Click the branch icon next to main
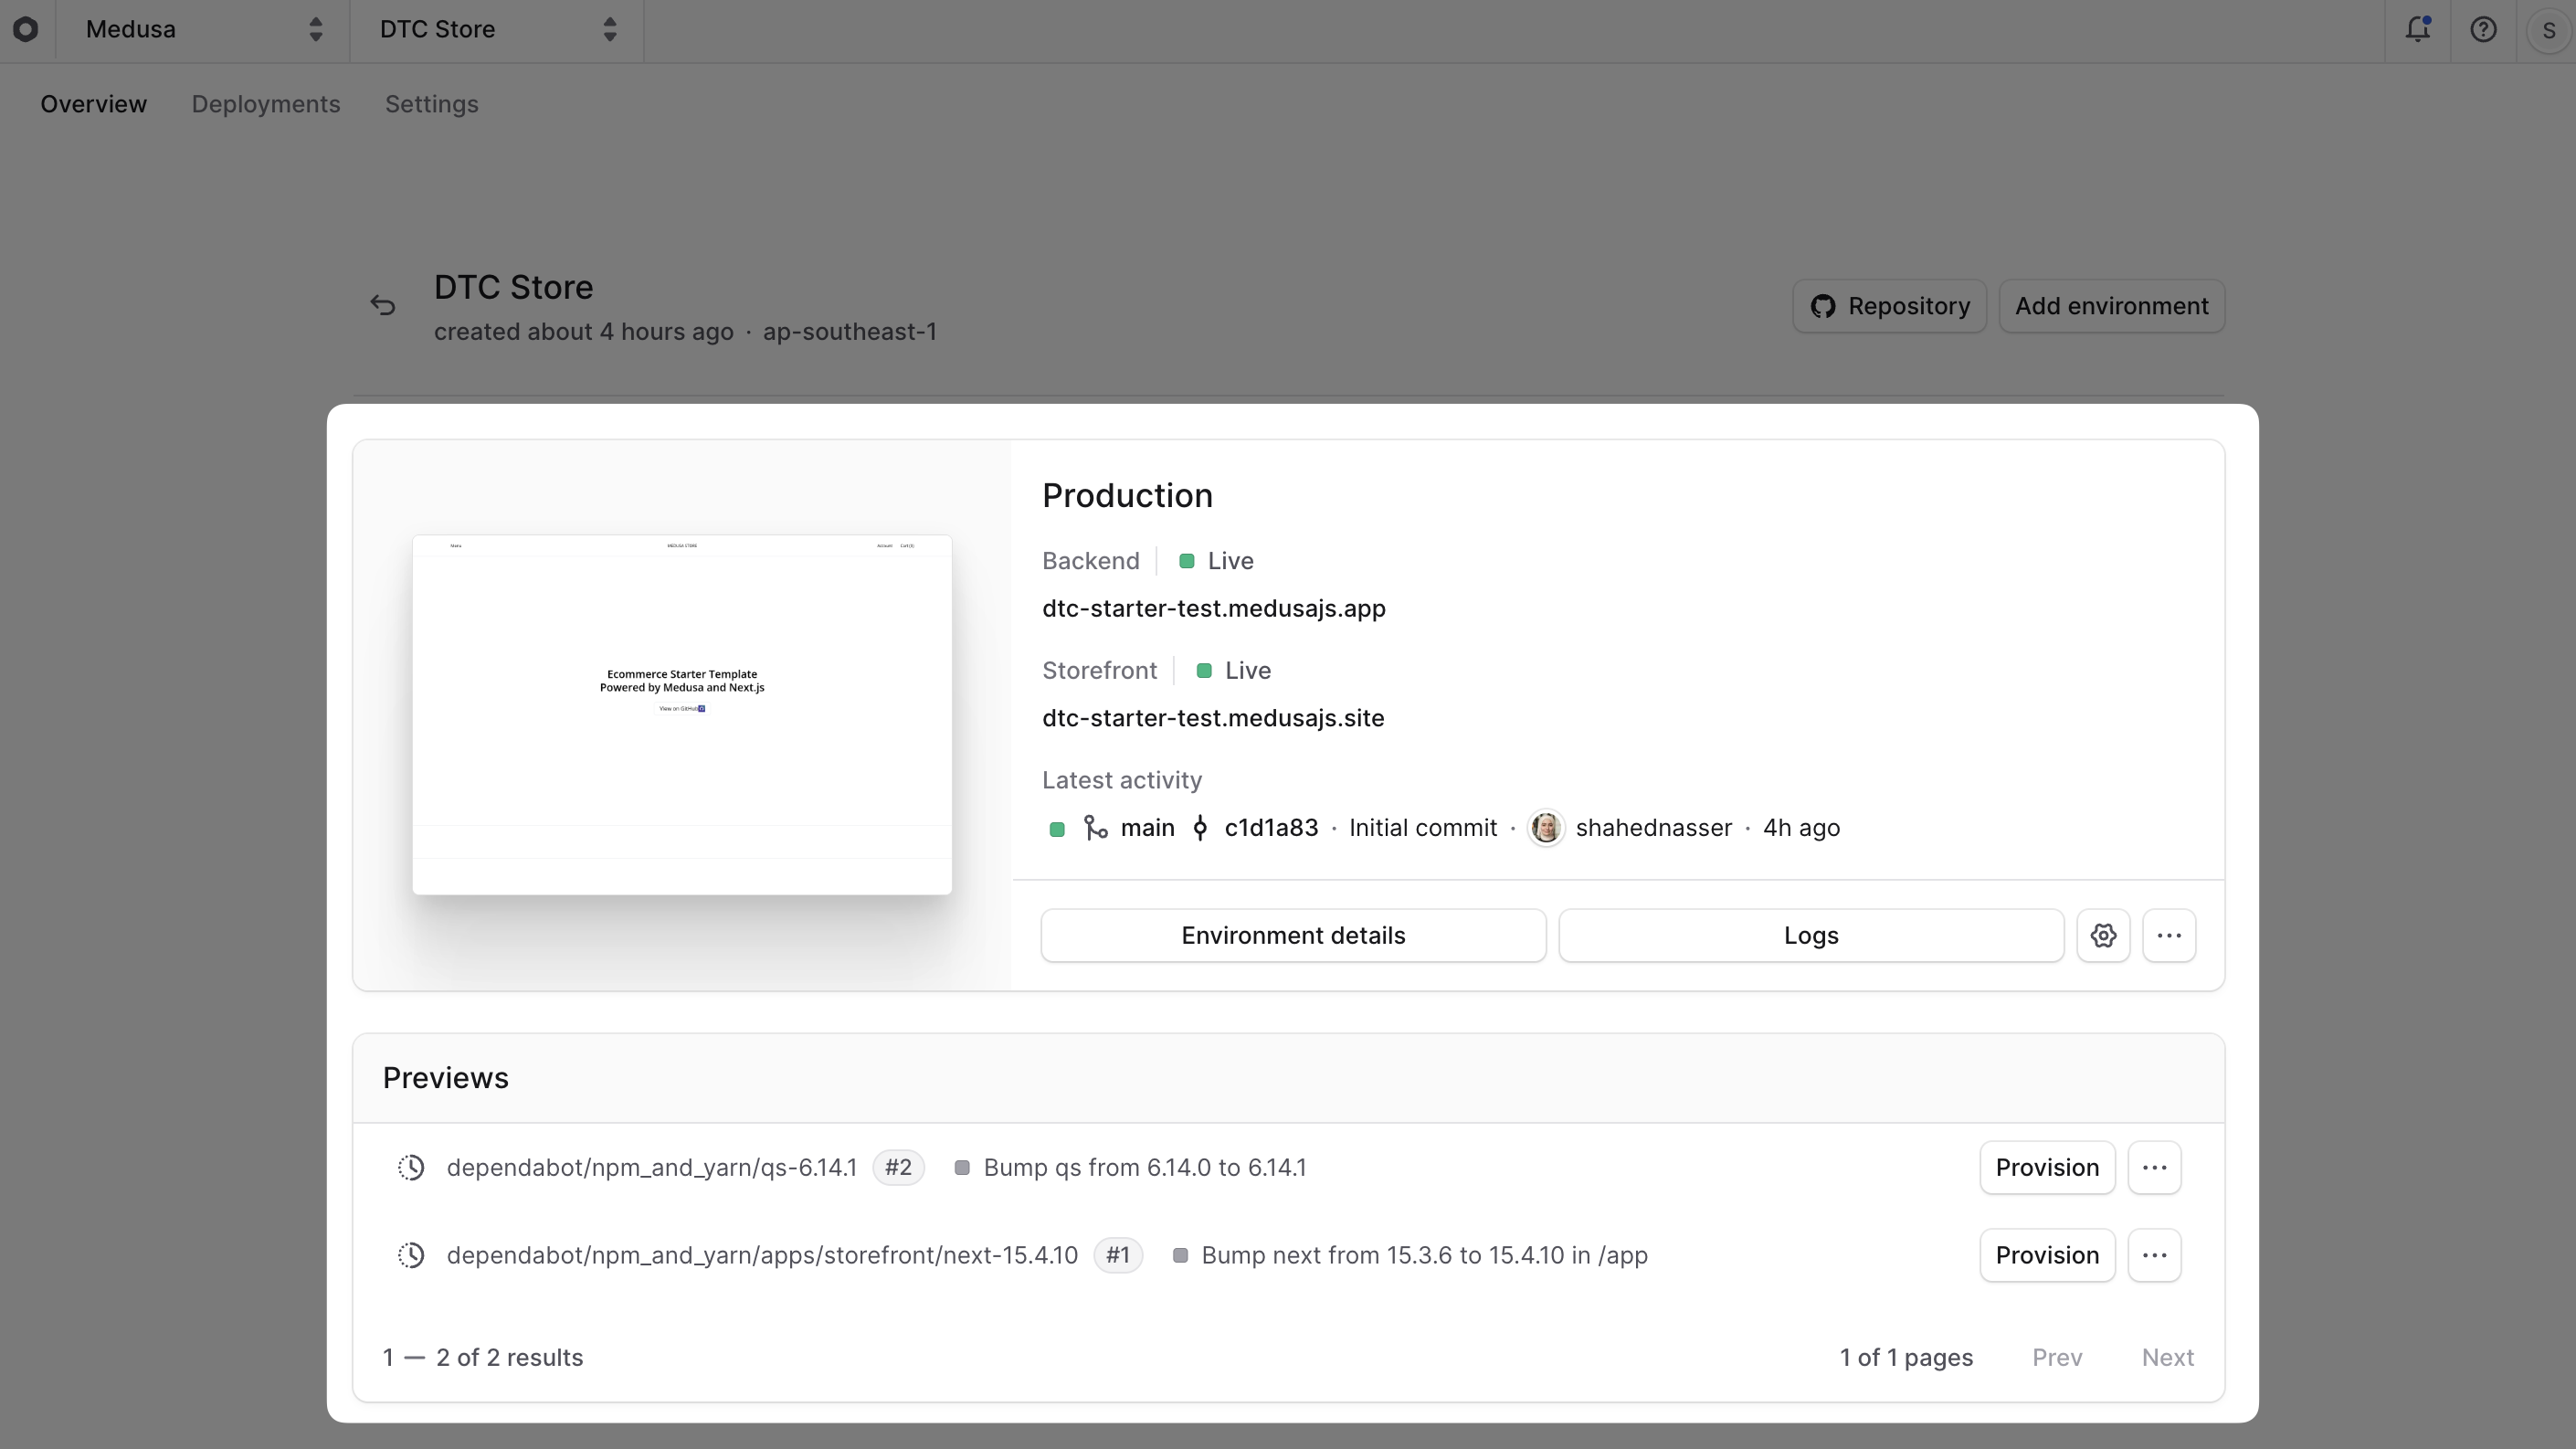 pos(1097,828)
